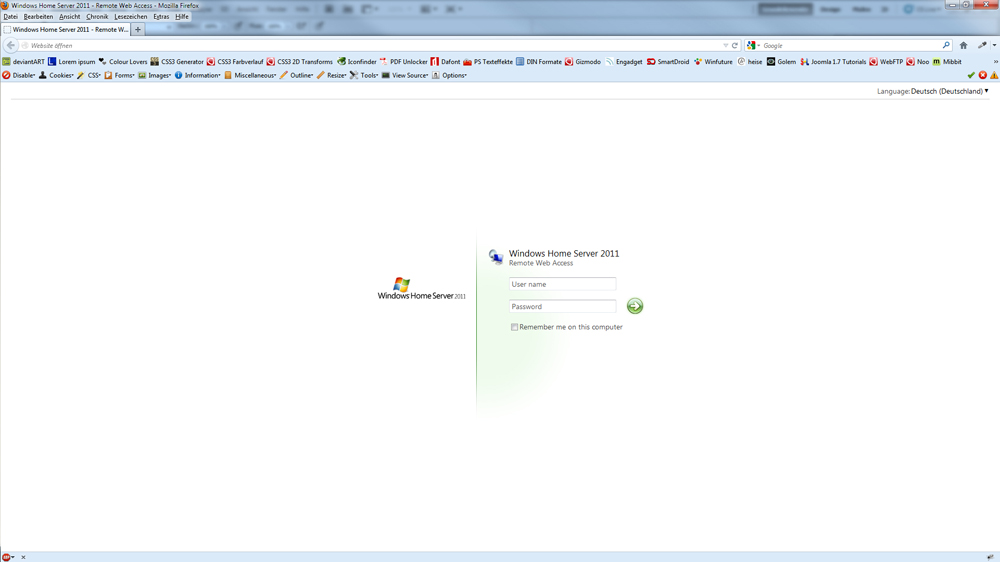Open the Joomla 1.7 Tutorials bookmark

tap(834, 62)
